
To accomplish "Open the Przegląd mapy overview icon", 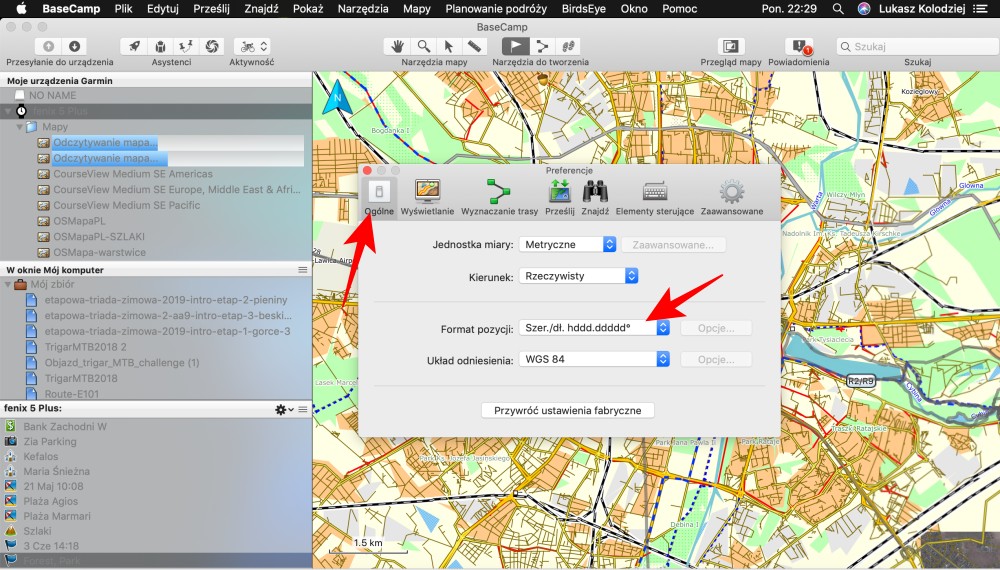I will click(x=731, y=46).
